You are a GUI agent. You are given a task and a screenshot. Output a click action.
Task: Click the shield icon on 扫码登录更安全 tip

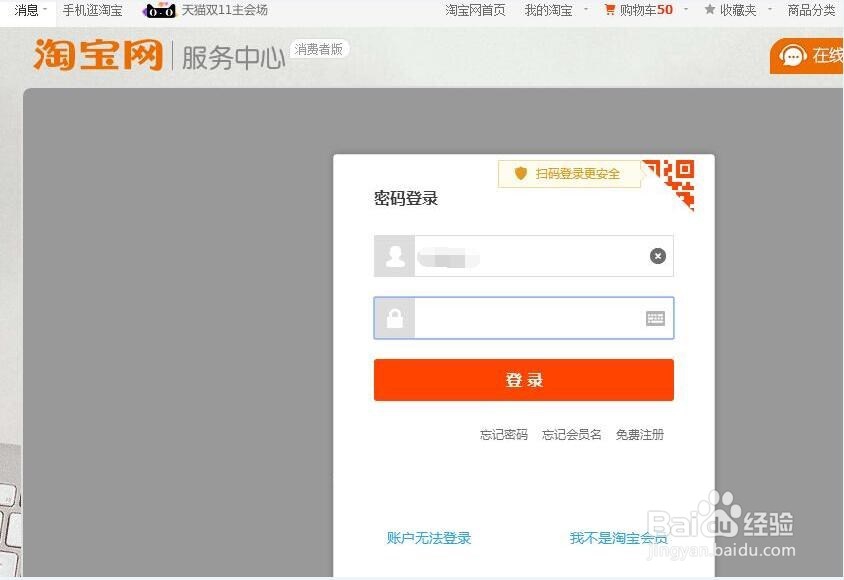tap(521, 173)
